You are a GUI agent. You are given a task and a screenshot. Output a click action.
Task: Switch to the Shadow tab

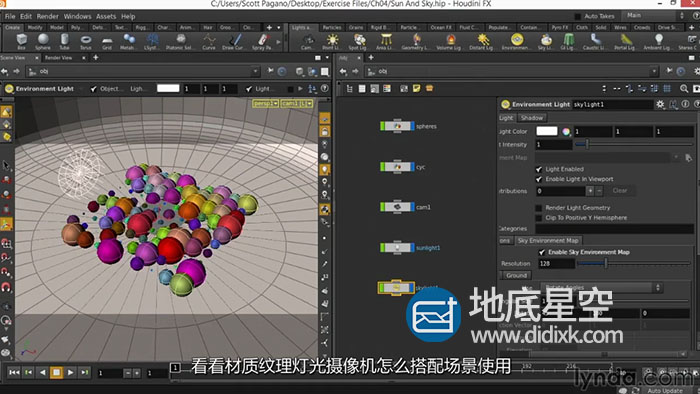click(532, 118)
